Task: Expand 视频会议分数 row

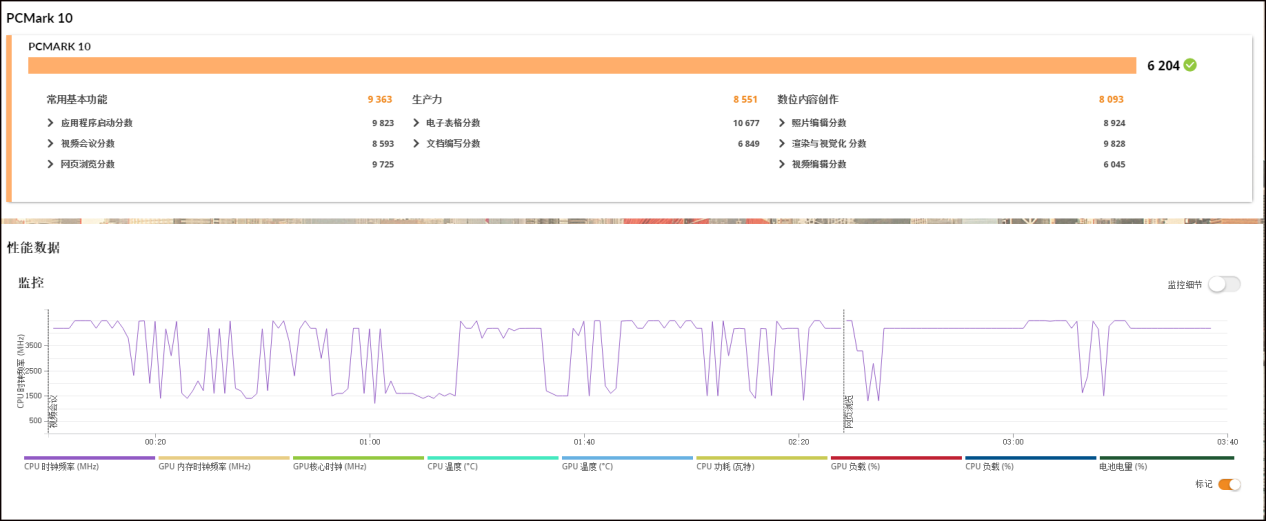Action: tap(51, 143)
